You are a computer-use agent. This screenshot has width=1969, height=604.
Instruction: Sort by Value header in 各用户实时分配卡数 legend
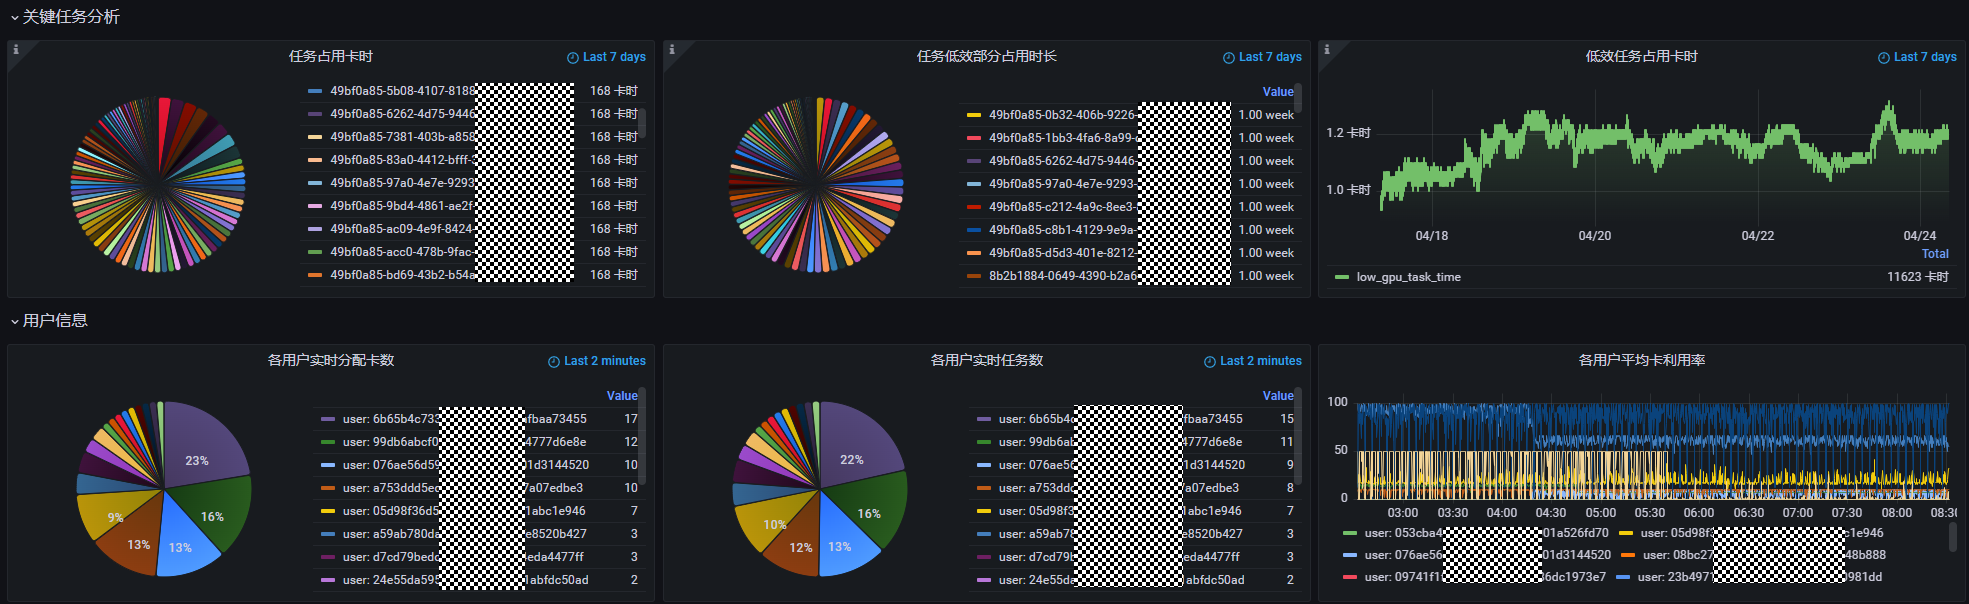[x=622, y=396]
